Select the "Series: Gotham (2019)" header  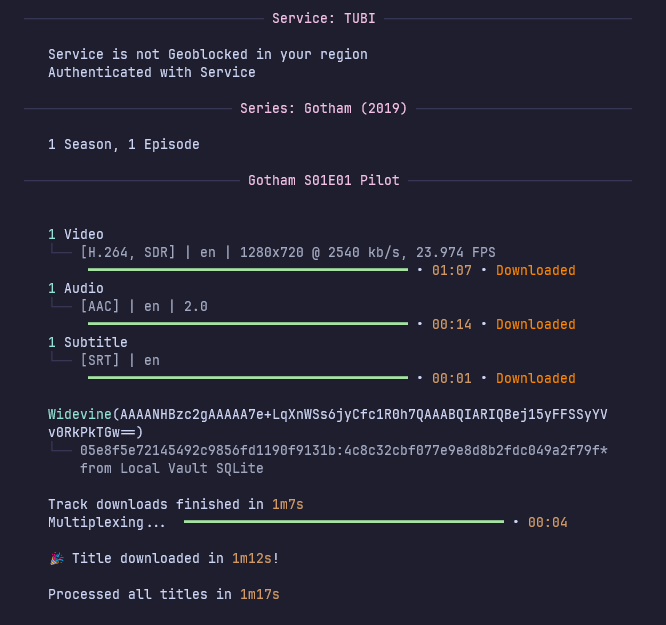coord(323,108)
